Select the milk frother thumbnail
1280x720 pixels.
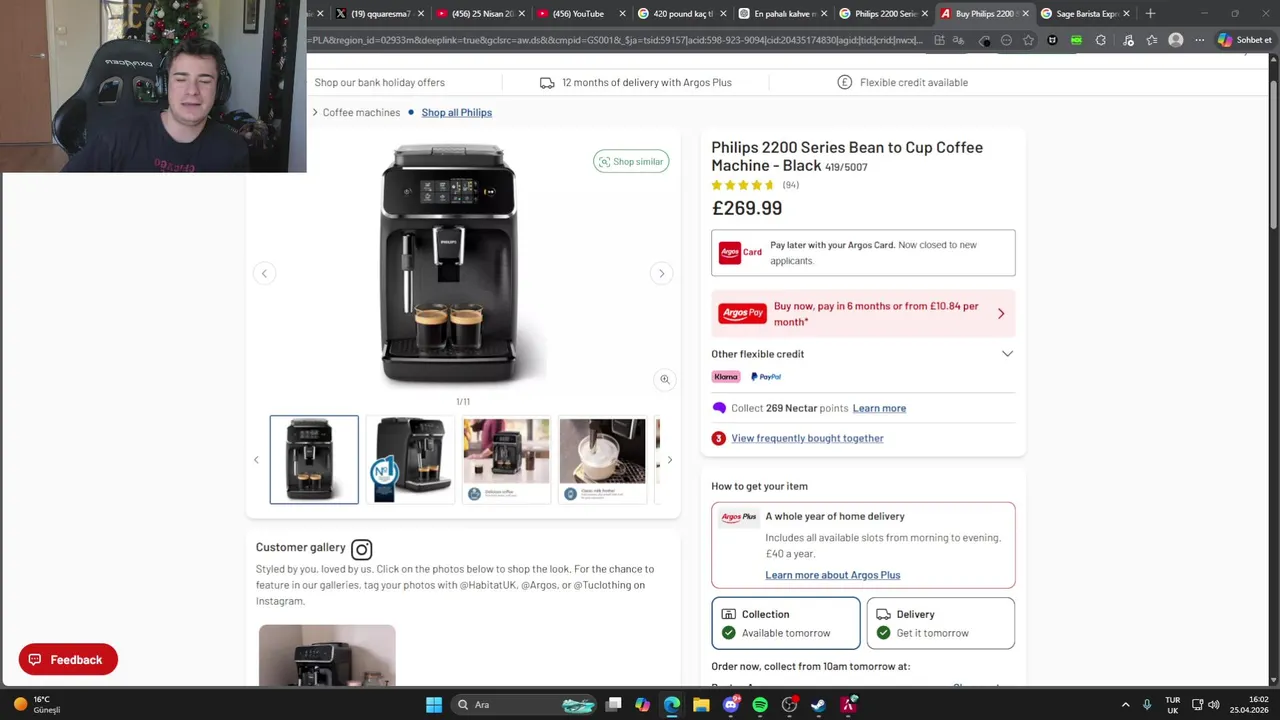pos(602,459)
